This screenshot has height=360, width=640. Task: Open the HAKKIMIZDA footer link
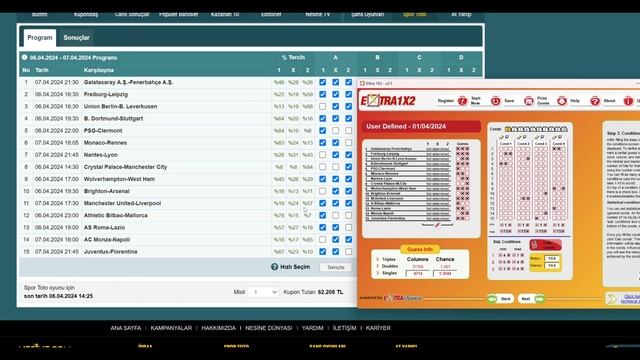218,328
